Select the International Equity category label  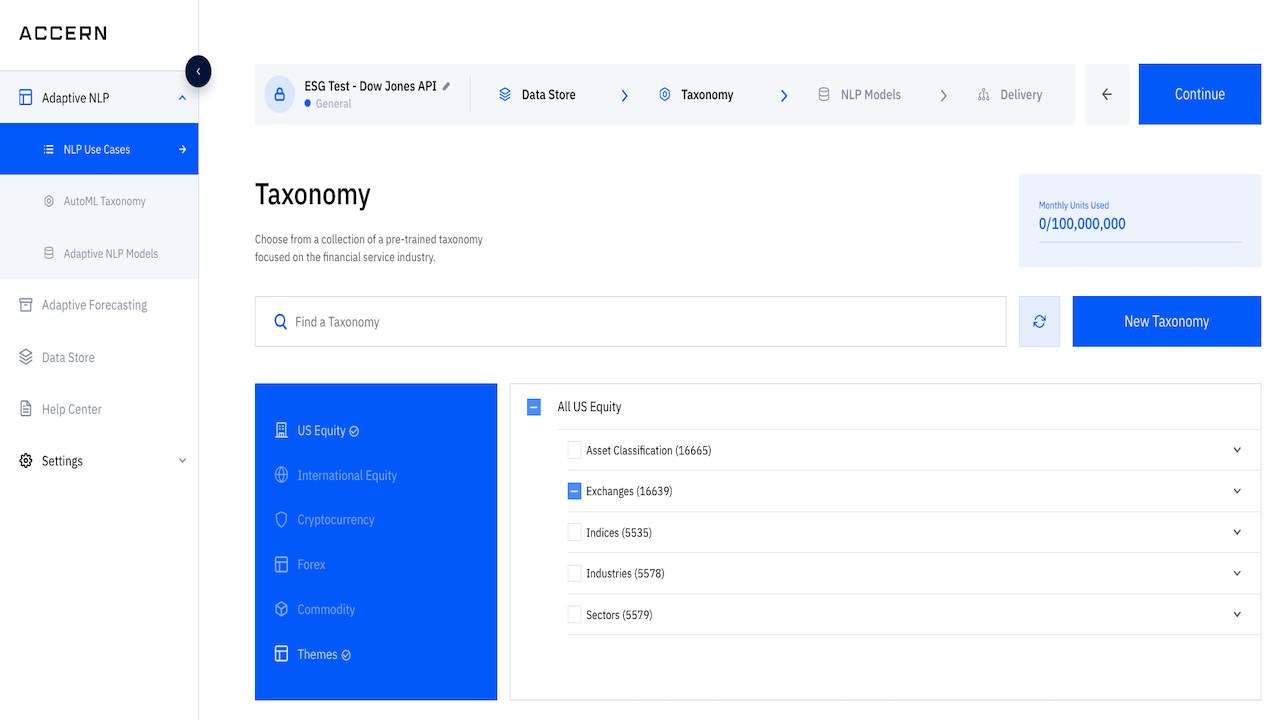coord(347,476)
